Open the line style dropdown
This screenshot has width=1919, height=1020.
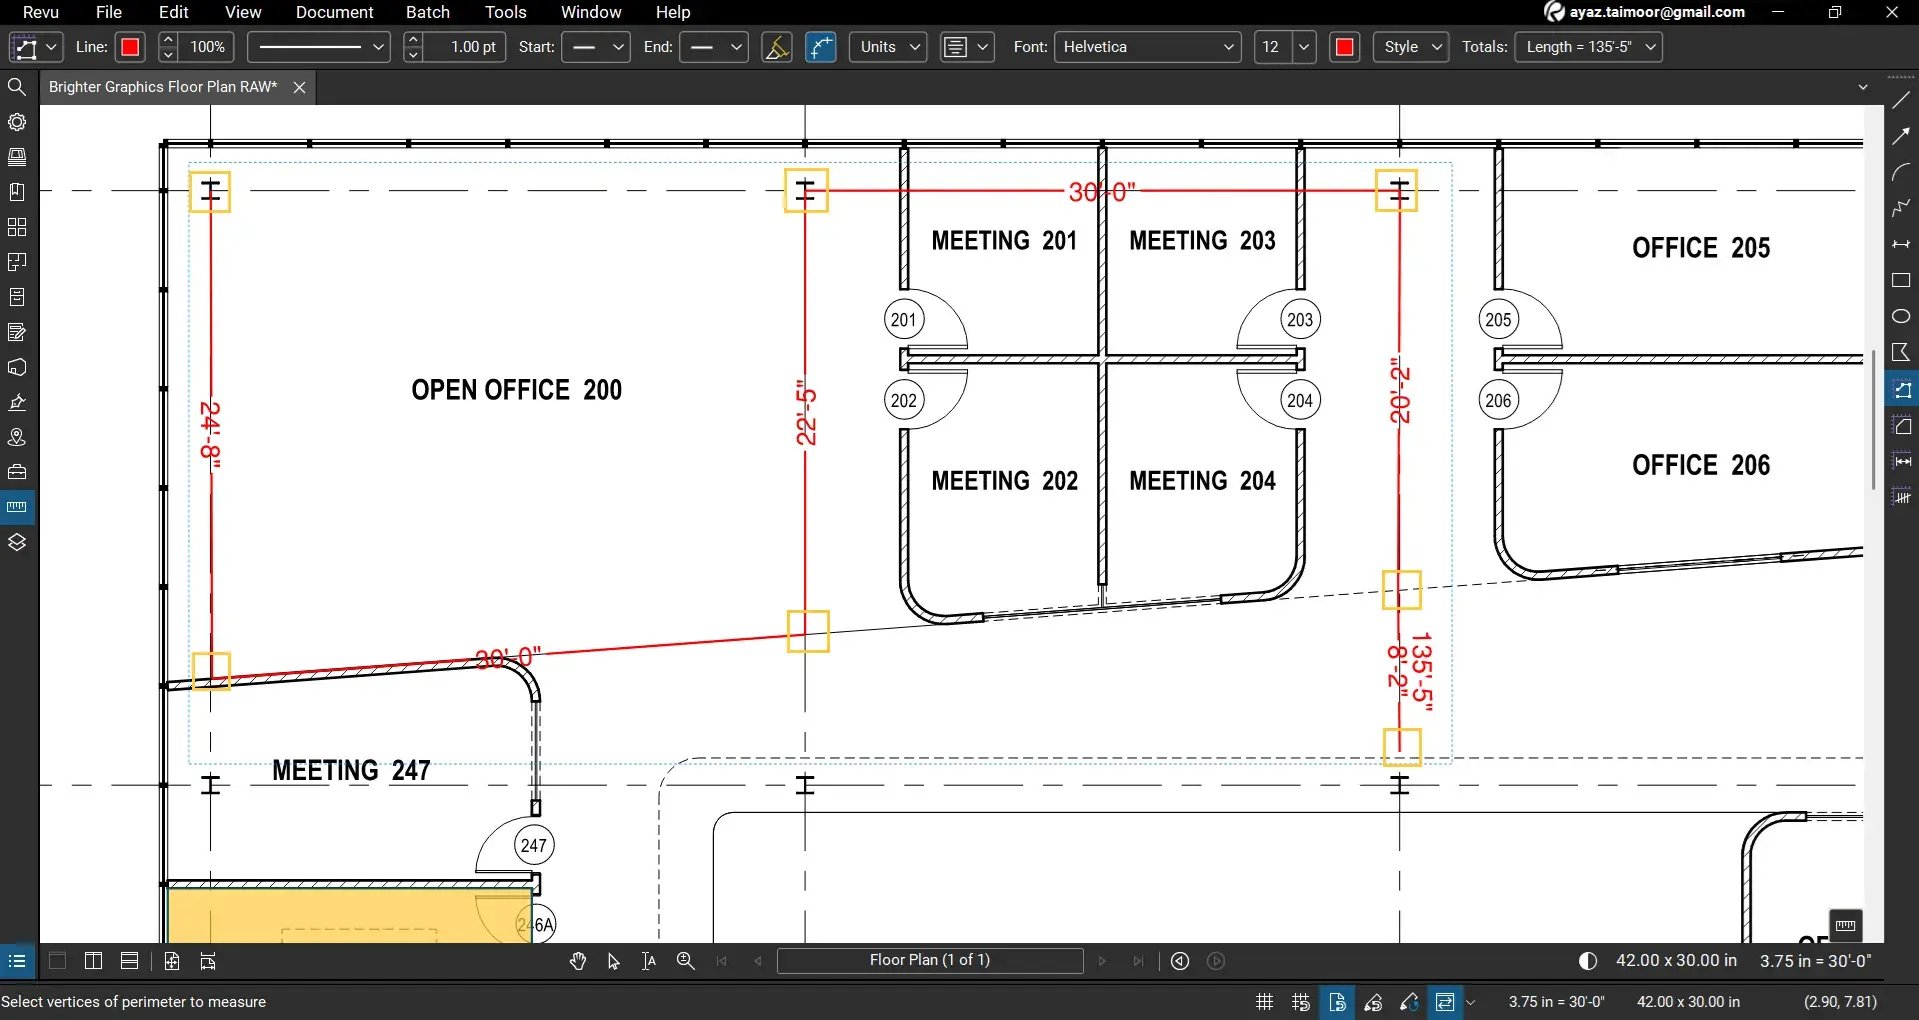(x=317, y=47)
